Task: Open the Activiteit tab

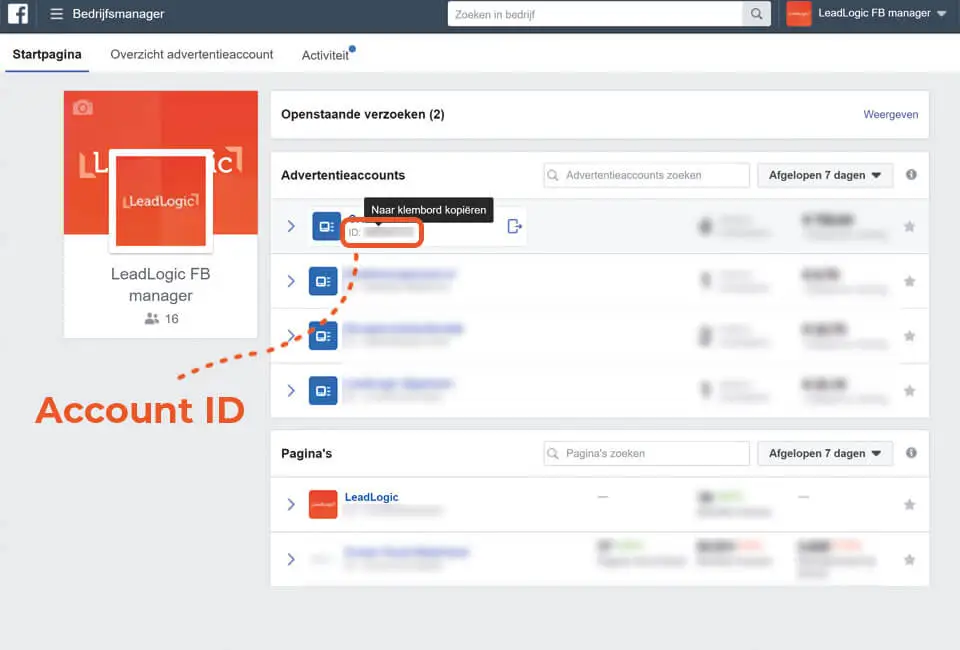Action: (325, 56)
